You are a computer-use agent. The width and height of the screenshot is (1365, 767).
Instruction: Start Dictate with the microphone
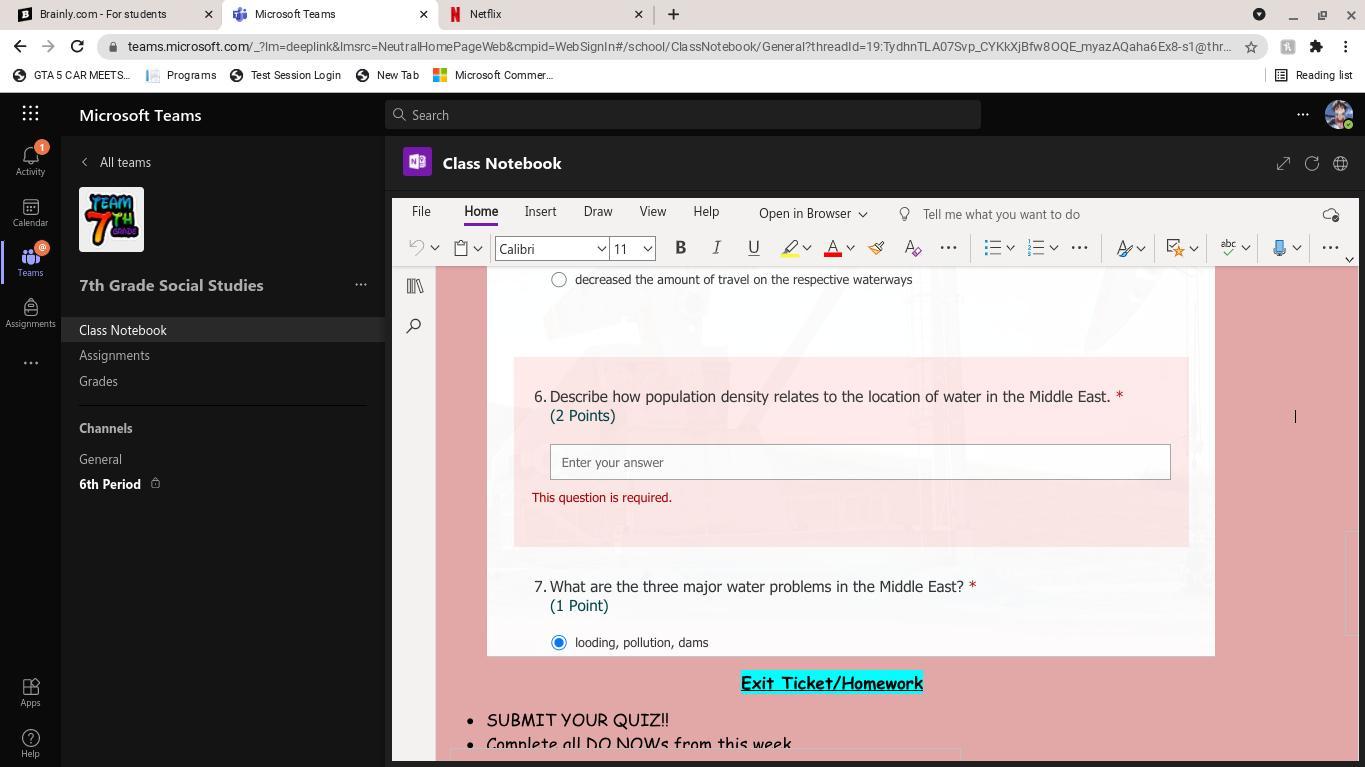pos(1279,248)
